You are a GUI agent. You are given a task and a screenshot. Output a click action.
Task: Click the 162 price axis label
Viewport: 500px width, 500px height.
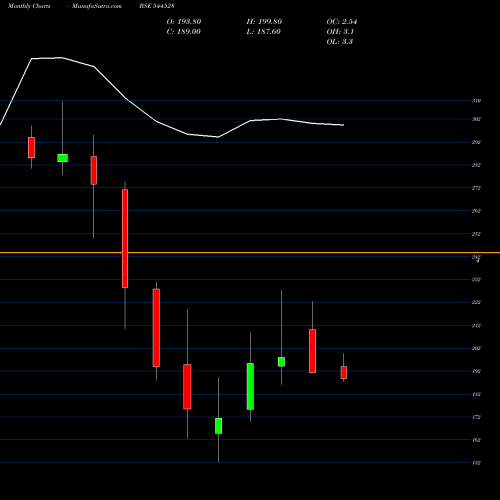(476, 440)
